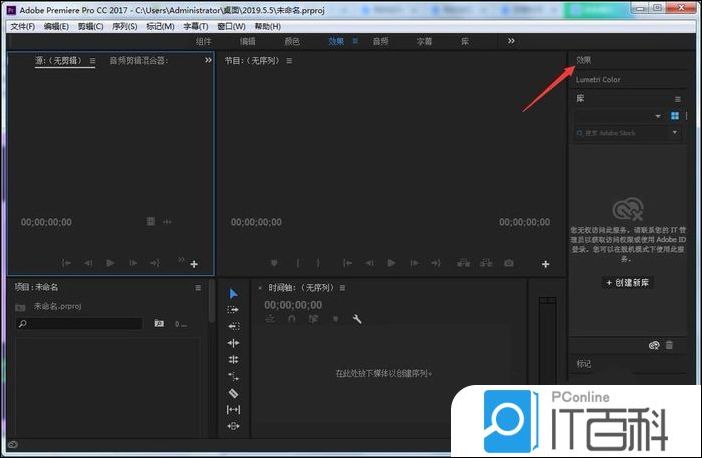The height and width of the screenshot is (458, 702).
Task: Toggle snapping magnet in timeline
Action: click(x=291, y=319)
